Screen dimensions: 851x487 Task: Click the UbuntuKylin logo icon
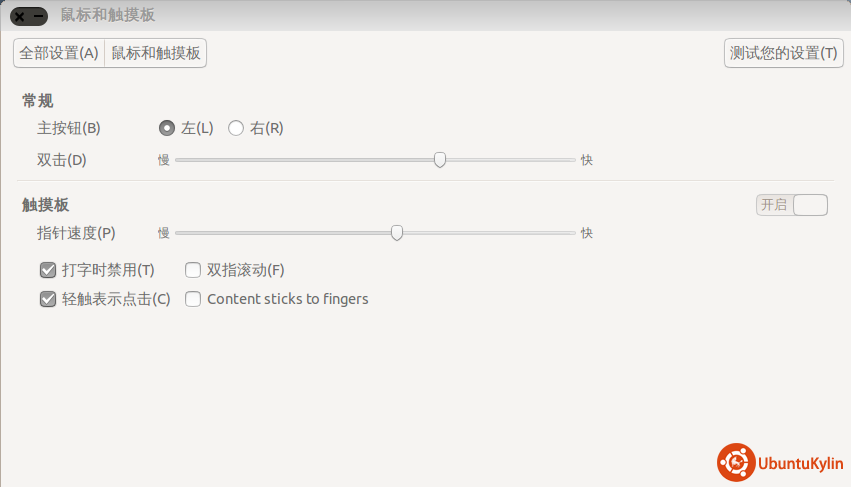point(735,462)
